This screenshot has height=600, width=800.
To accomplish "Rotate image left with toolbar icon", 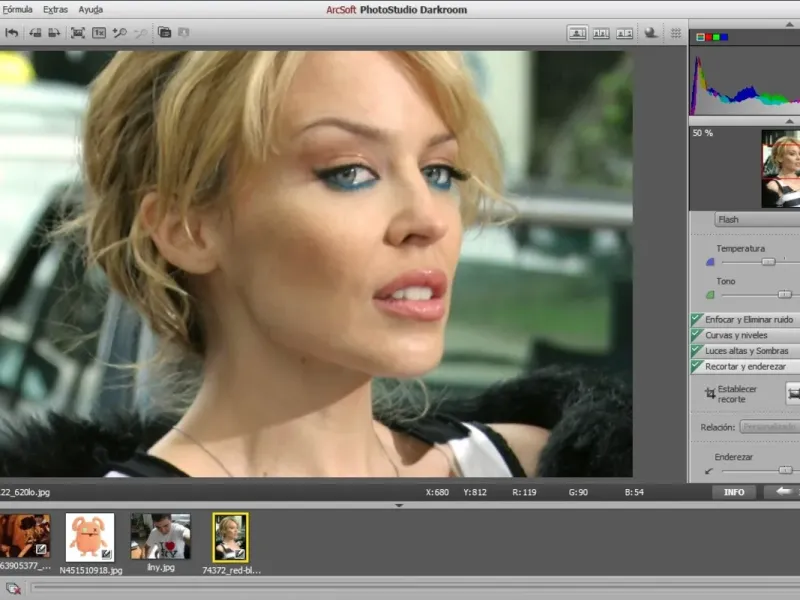I will click(x=35, y=33).
